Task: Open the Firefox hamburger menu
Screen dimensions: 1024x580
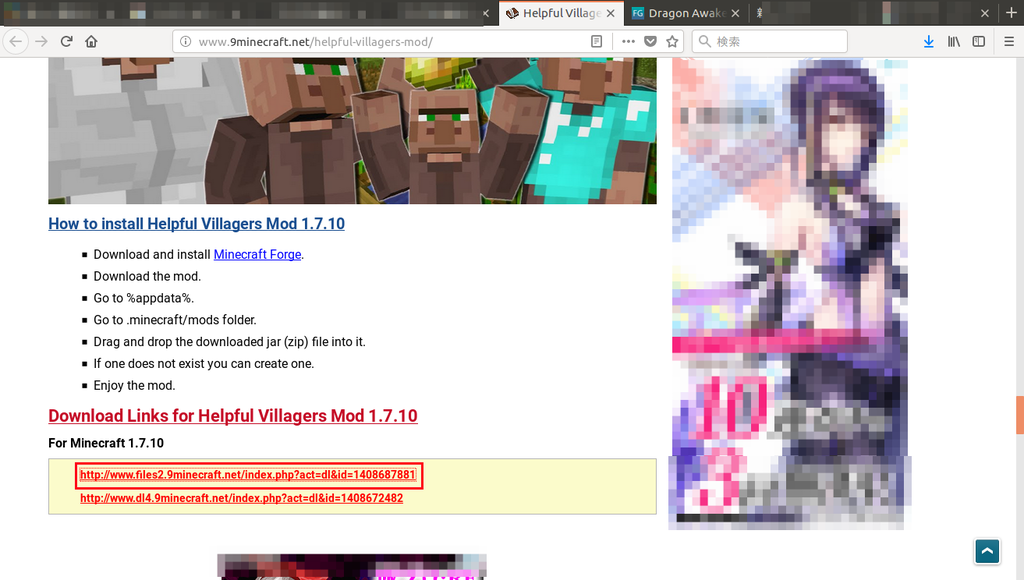Action: tap(1009, 41)
